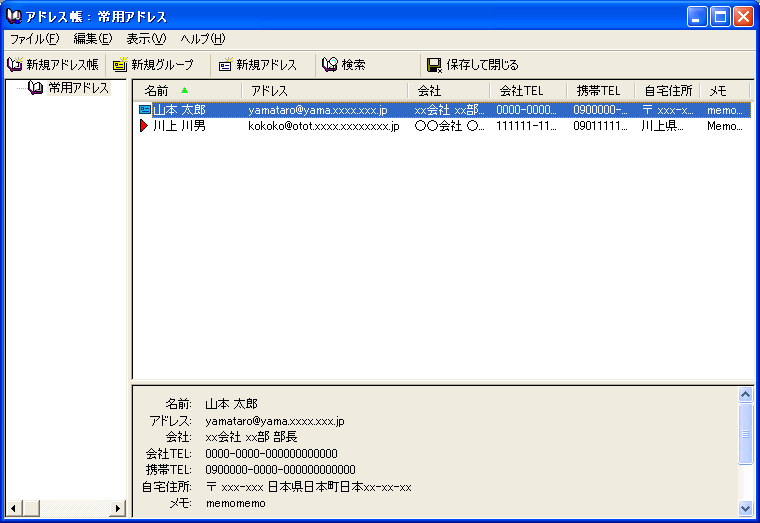Click the 新規グループ toolbar icon
760x523 pixels.
tap(120, 65)
